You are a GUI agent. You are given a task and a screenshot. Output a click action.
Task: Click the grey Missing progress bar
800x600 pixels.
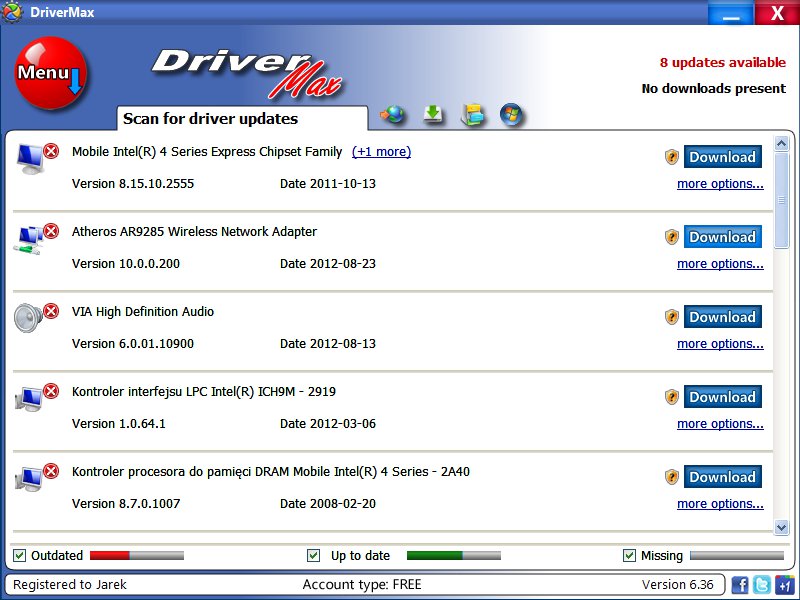pyautogui.click(x=737, y=556)
